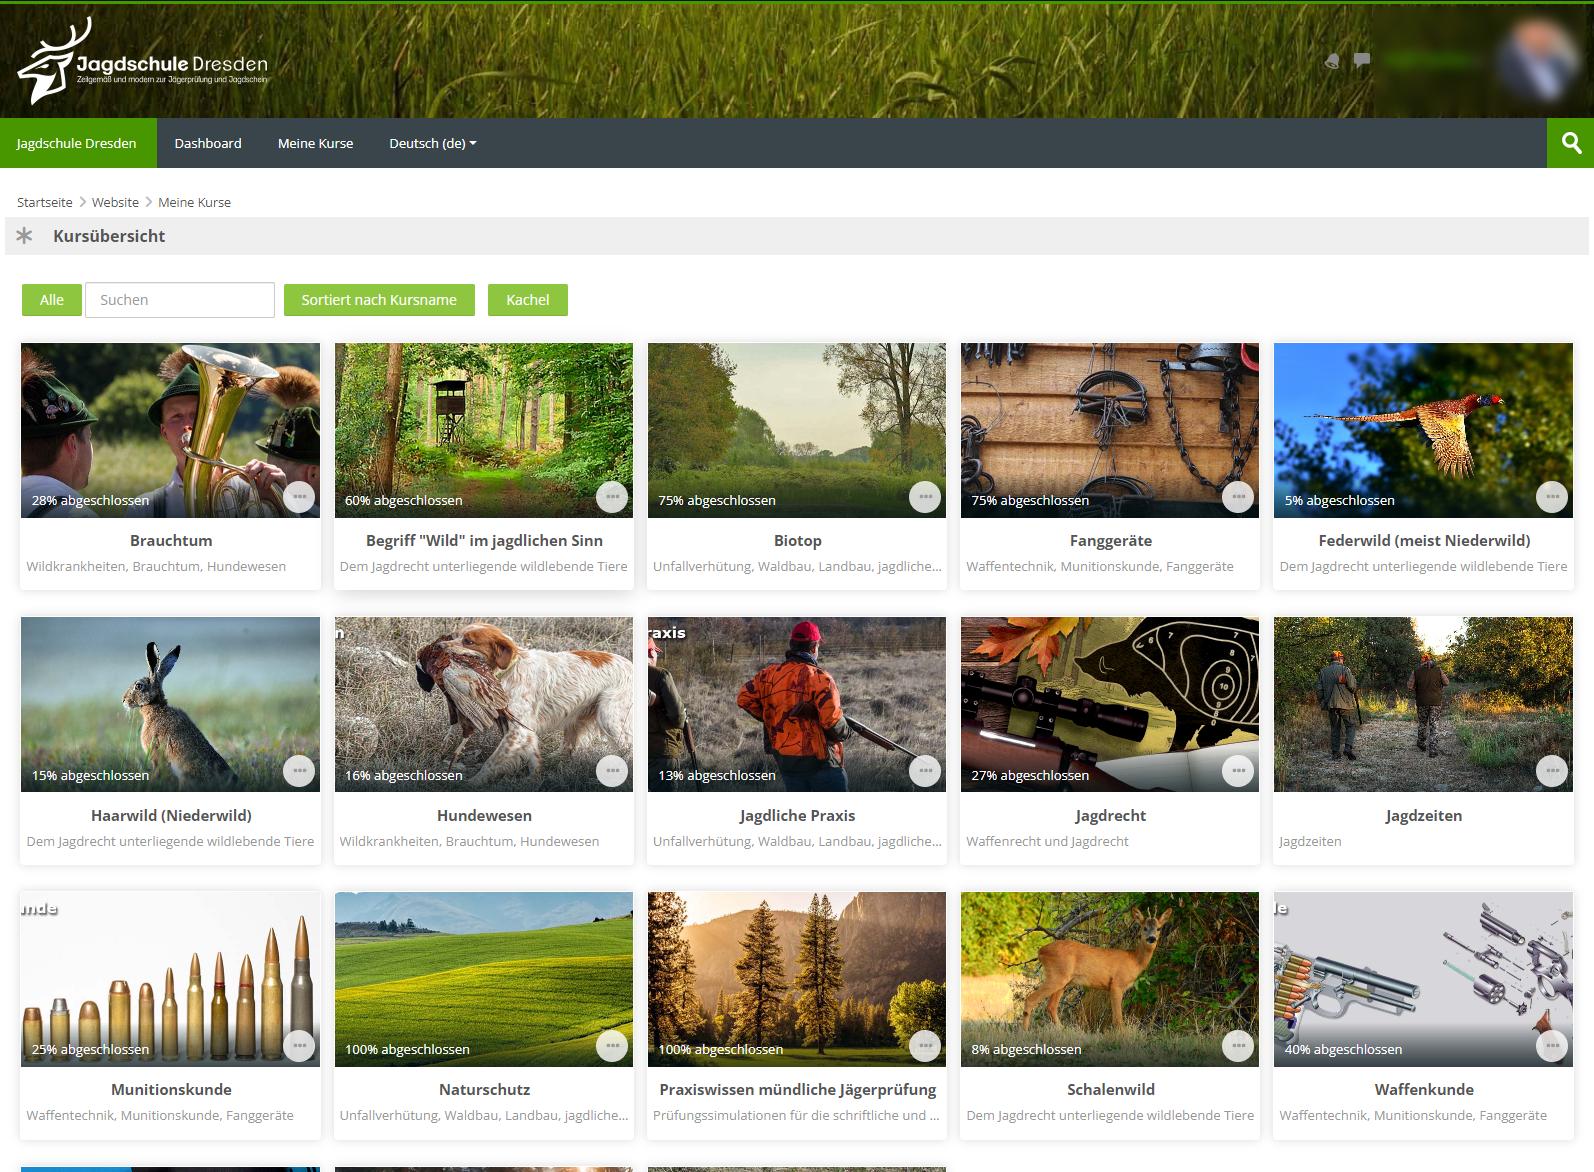
Task: Click the Munitionskunde cartridges thumbnail
Action: (171, 979)
